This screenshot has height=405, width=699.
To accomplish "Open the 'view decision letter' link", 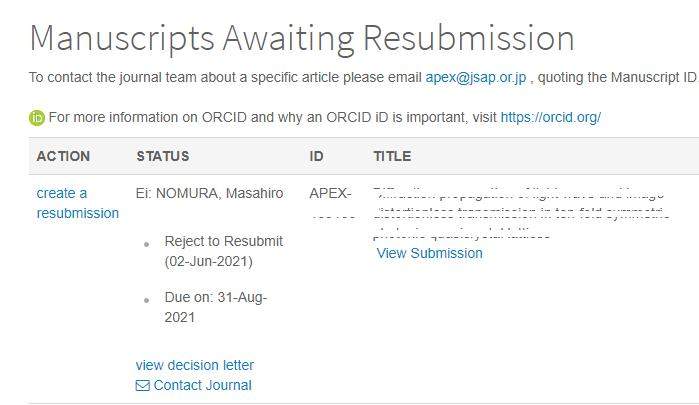I will 195,365.
